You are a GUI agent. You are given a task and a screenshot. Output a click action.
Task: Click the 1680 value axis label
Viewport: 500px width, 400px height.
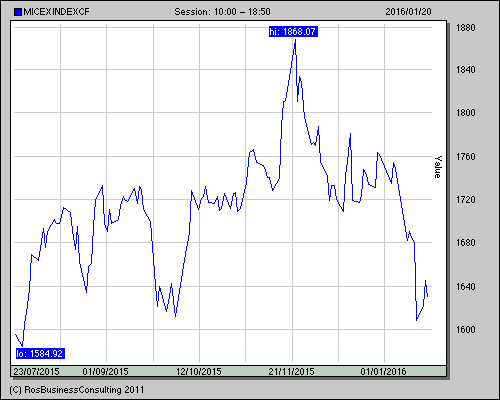(466, 243)
